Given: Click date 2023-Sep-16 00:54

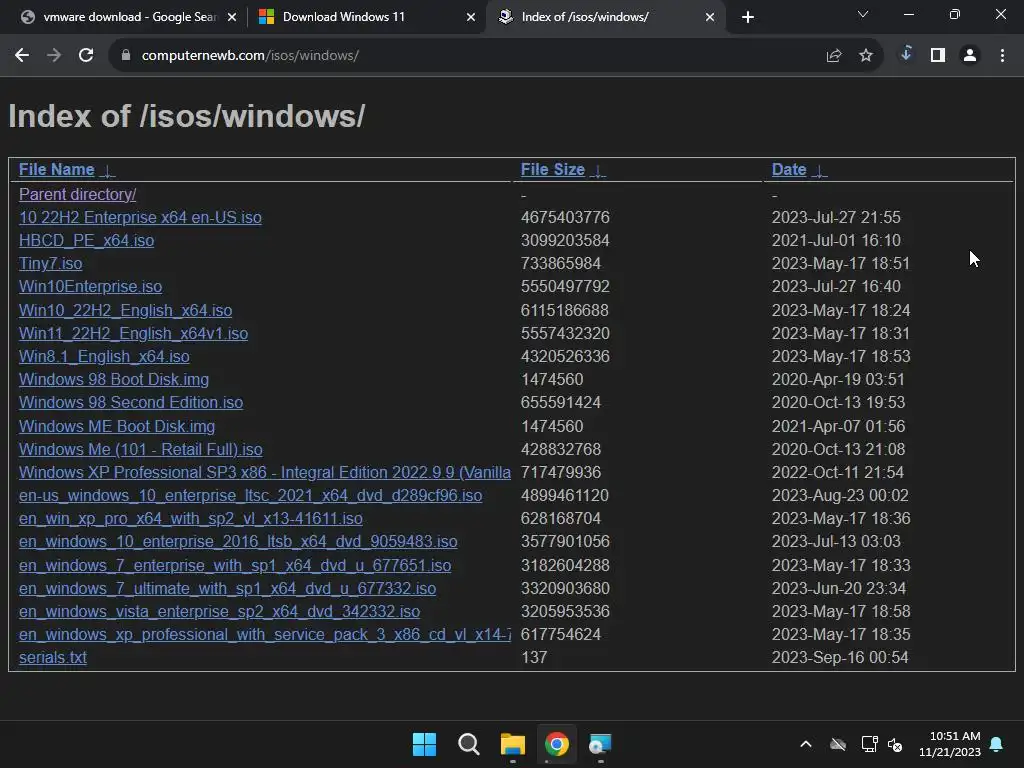Looking at the screenshot, I should click(x=840, y=658).
